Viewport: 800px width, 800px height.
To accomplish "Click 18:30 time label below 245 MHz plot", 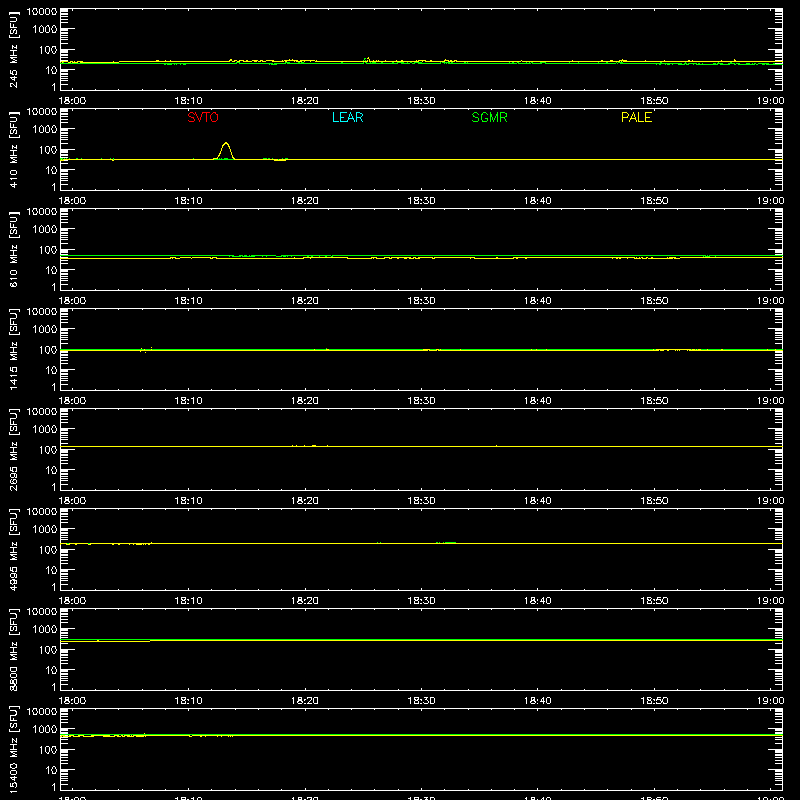I will click(421, 101).
